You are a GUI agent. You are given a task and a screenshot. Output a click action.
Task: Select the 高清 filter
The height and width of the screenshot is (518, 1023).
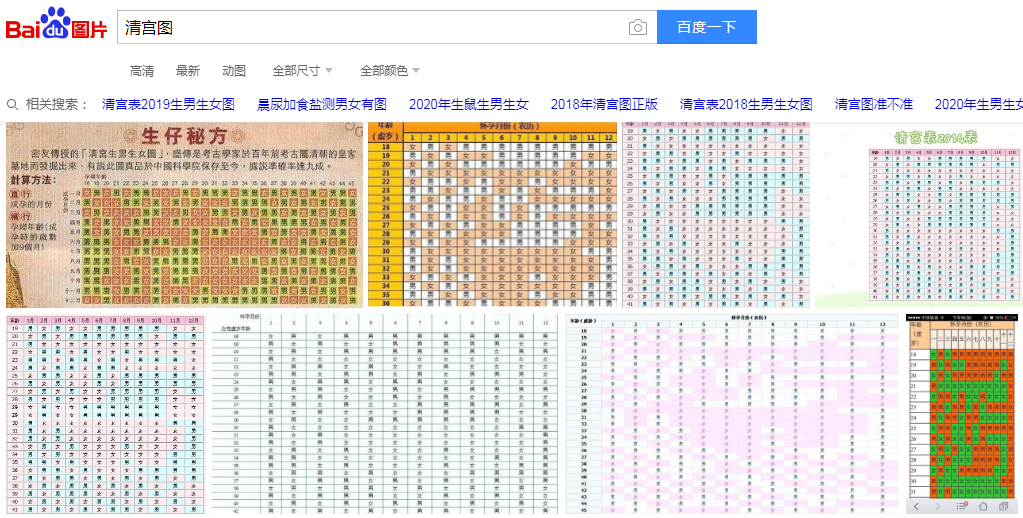(x=142, y=71)
